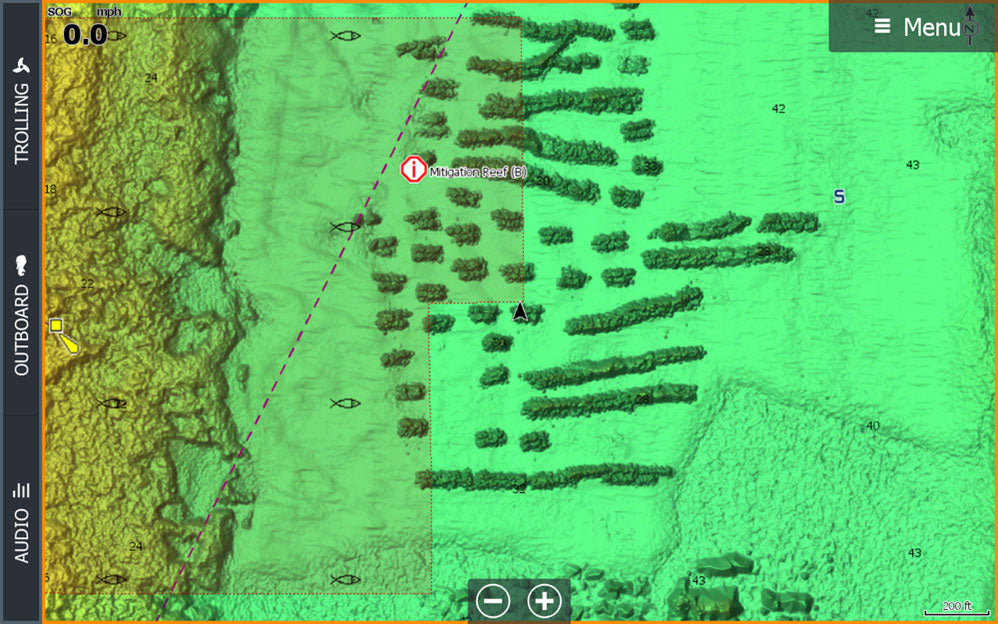Select the fish icon near the left depth contours
This screenshot has width=998, height=624.
[x=112, y=213]
